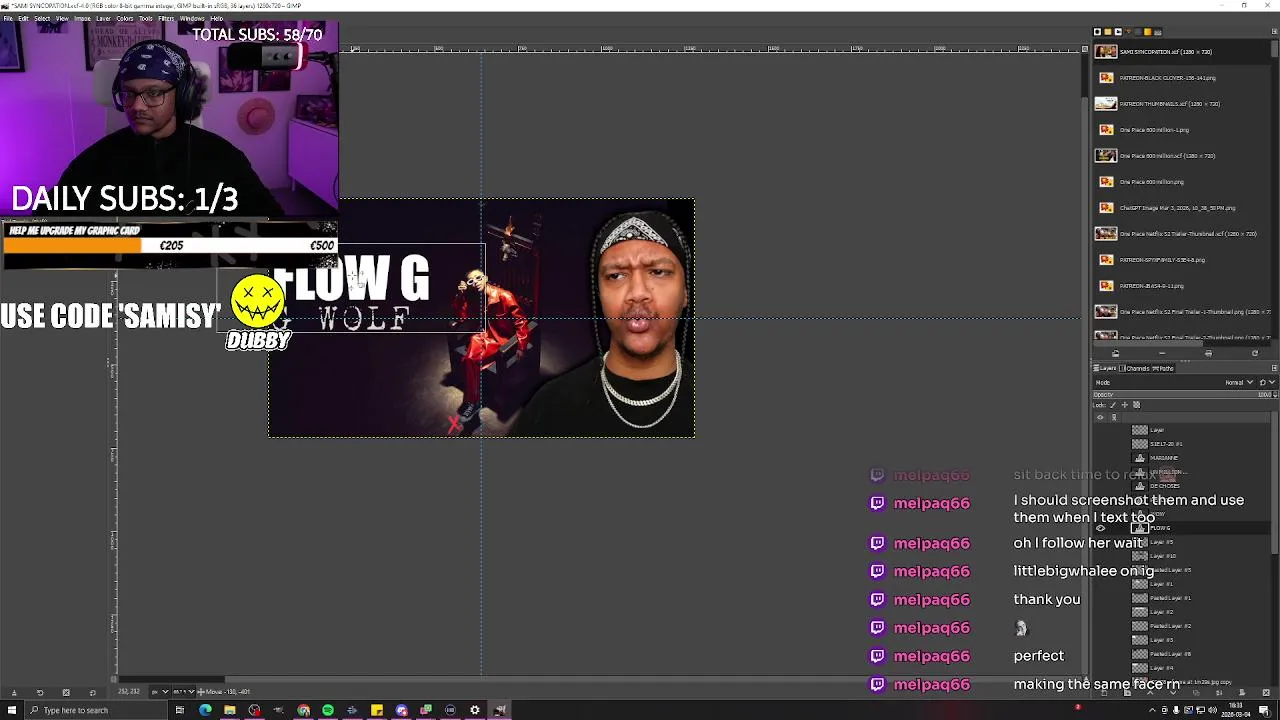Select the S1E17-20 #1 layer

1166,444
